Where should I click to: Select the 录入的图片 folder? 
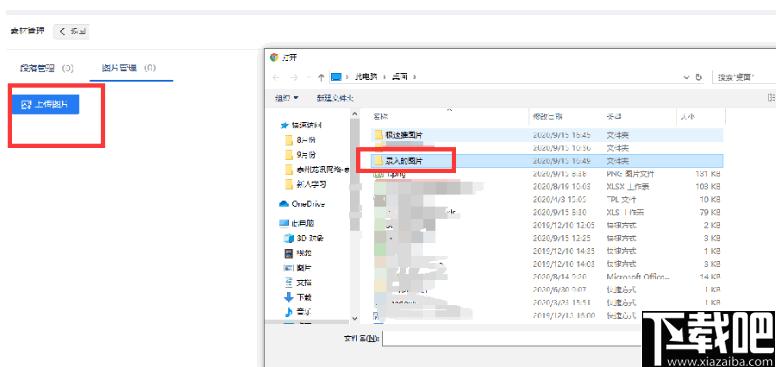(548, 160)
